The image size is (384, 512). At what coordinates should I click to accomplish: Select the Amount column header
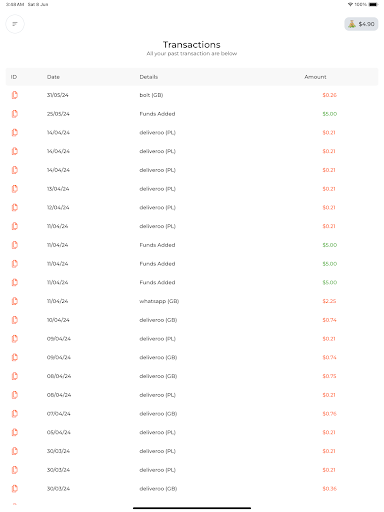click(x=315, y=77)
